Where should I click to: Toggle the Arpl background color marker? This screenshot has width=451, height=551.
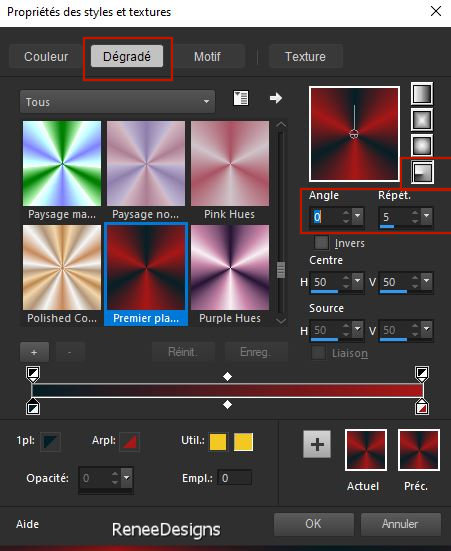[x=130, y=442]
